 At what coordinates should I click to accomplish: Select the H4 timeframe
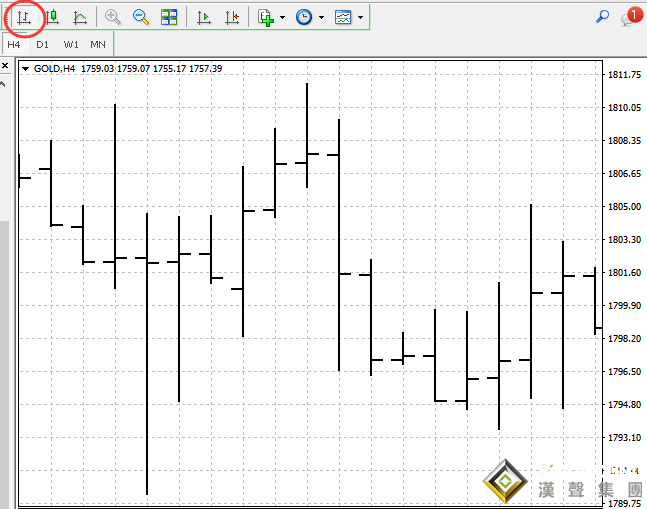click(14, 45)
